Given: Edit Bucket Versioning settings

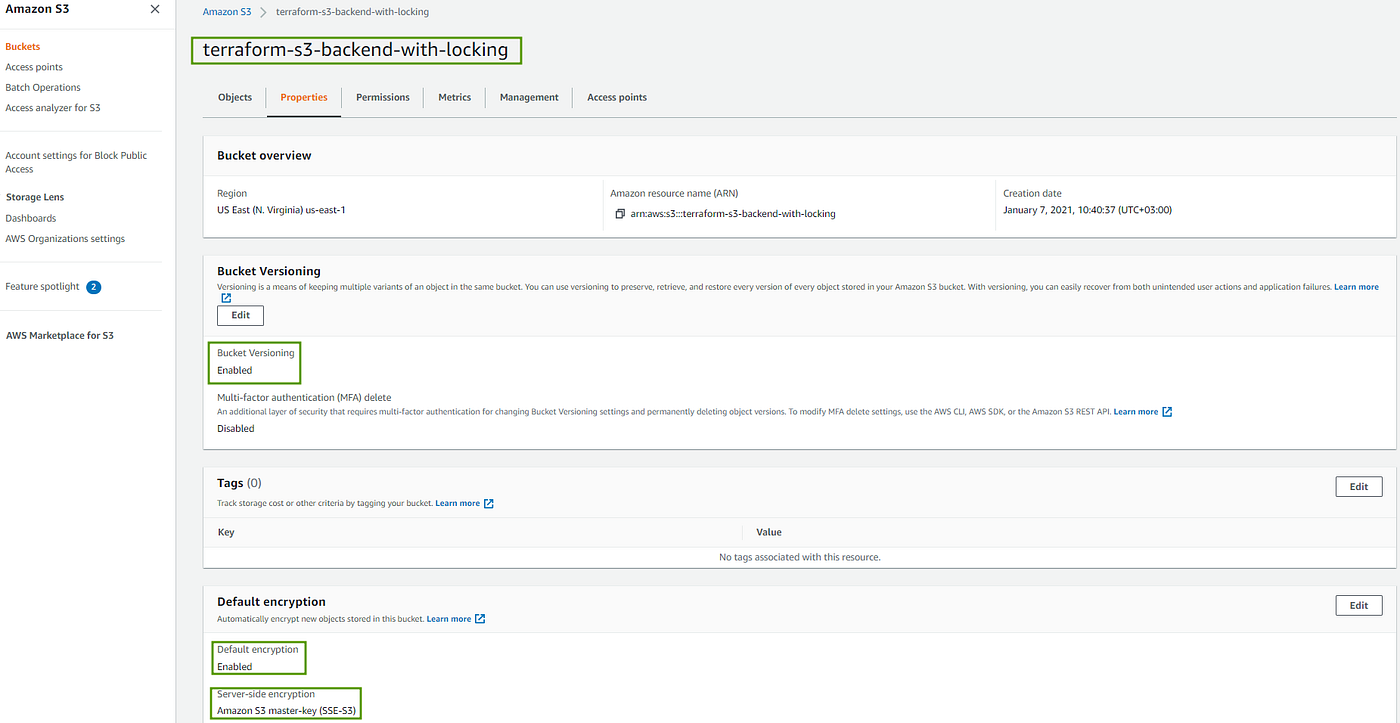Looking at the screenshot, I should tap(240, 315).
